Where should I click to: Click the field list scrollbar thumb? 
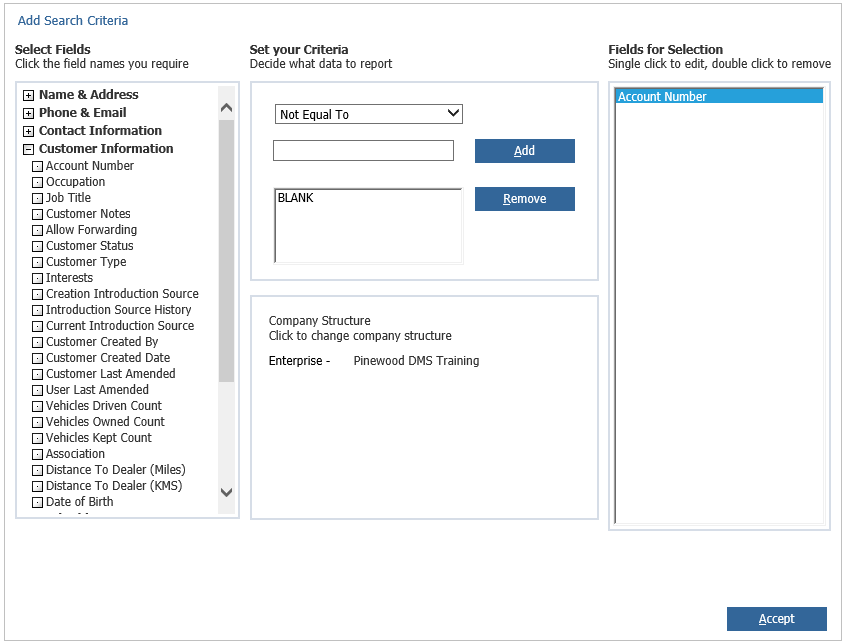coord(227,251)
